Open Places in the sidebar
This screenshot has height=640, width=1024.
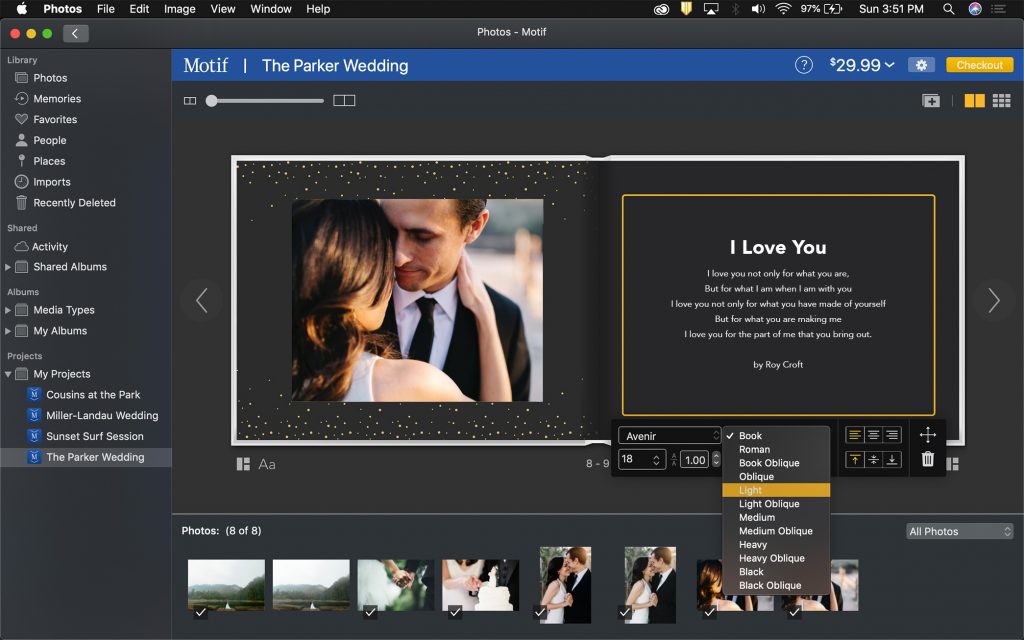coord(40,161)
